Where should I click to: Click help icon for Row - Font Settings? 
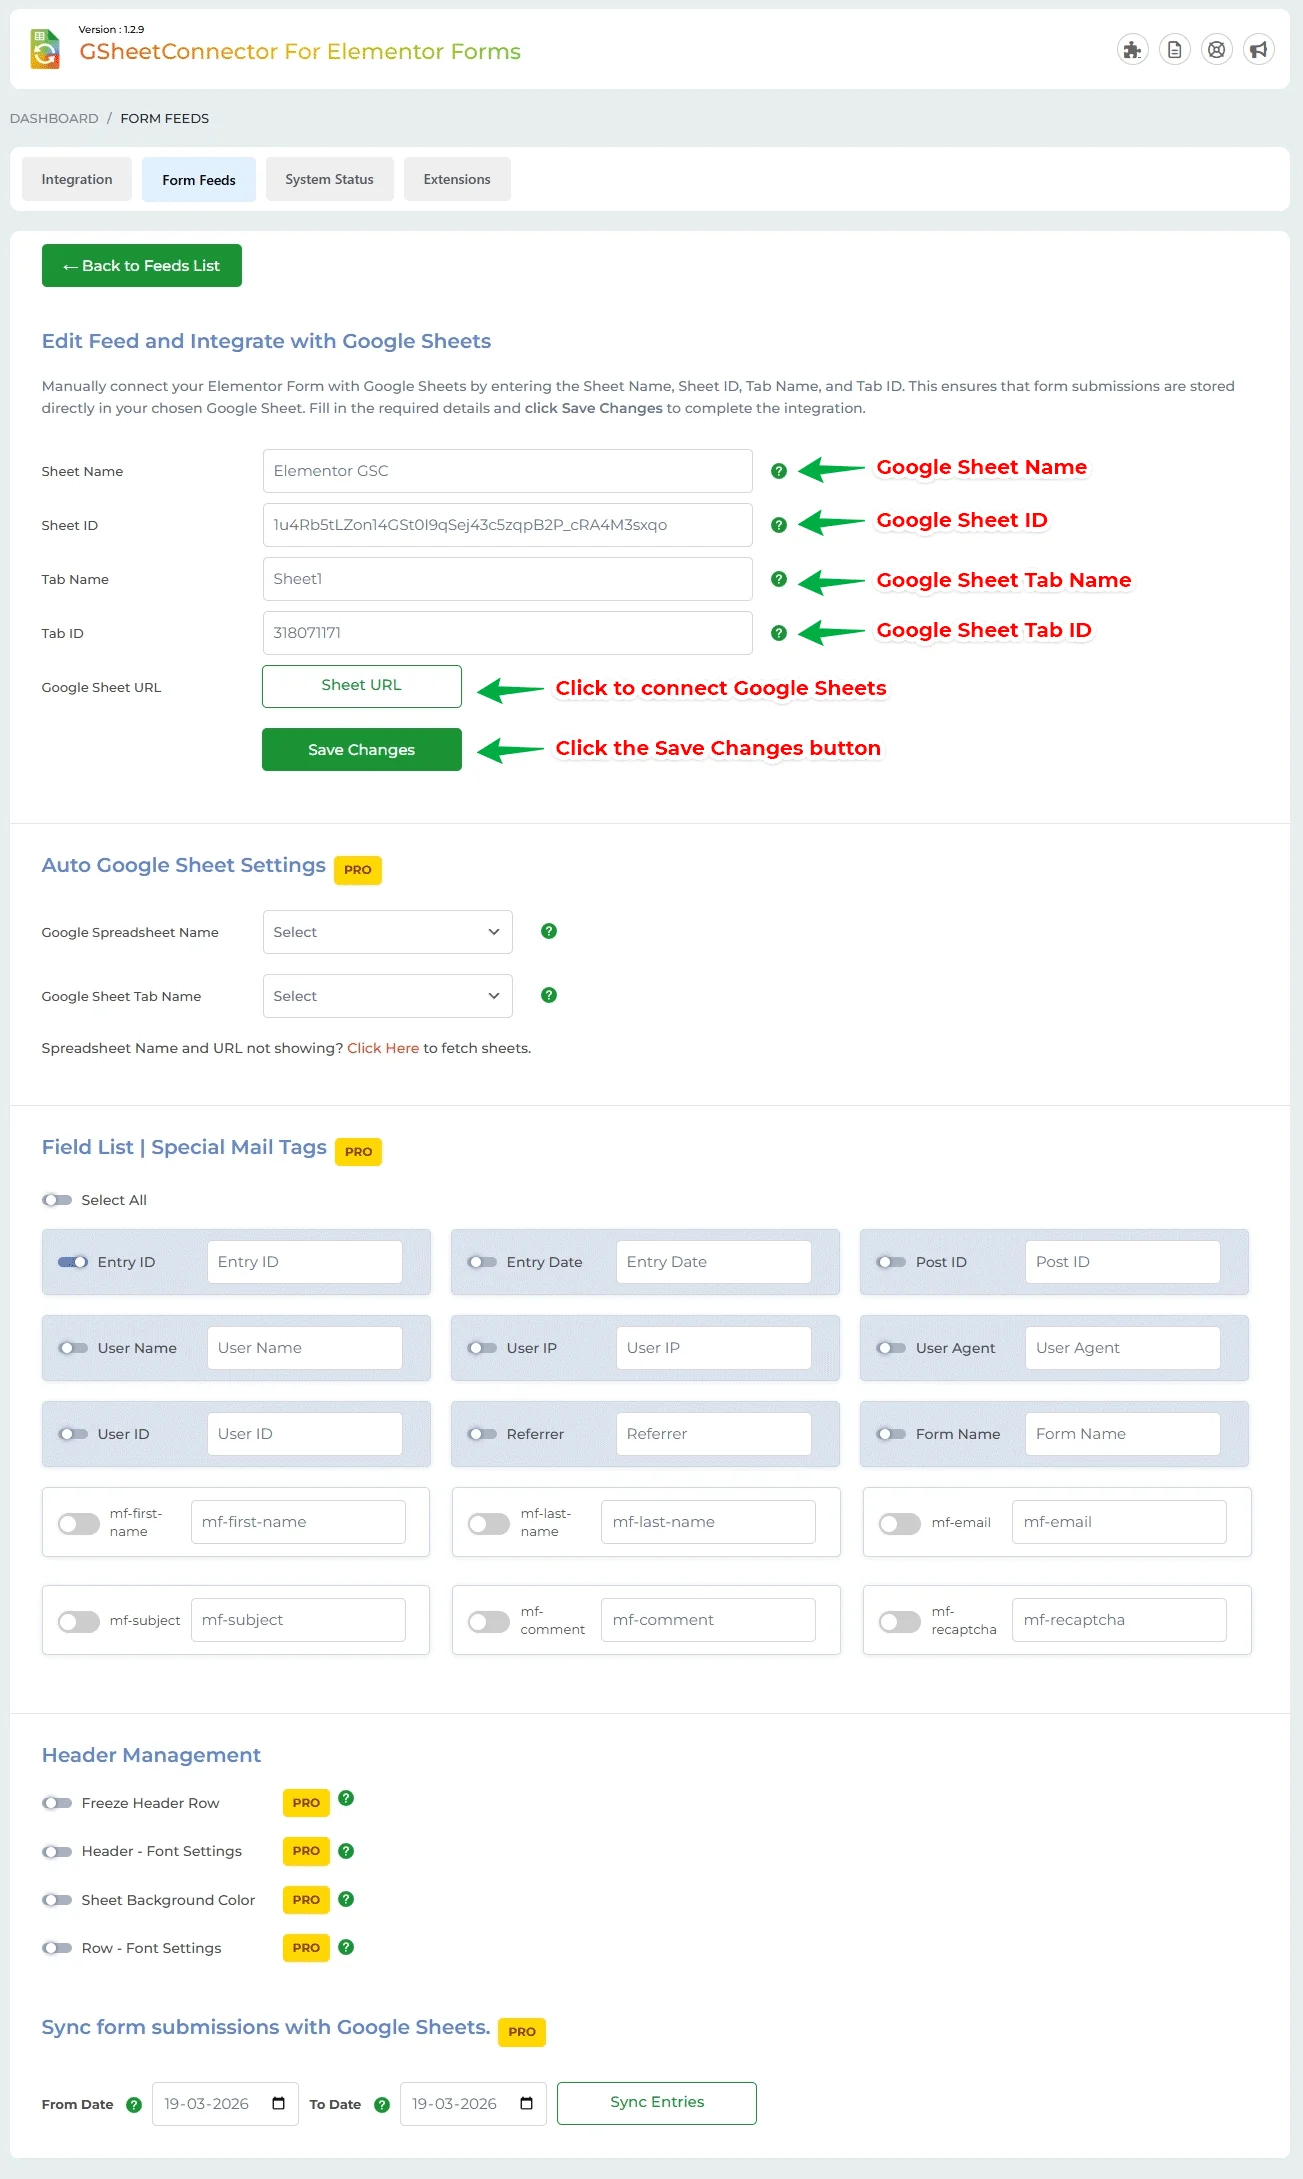click(x=346, y=1947)
